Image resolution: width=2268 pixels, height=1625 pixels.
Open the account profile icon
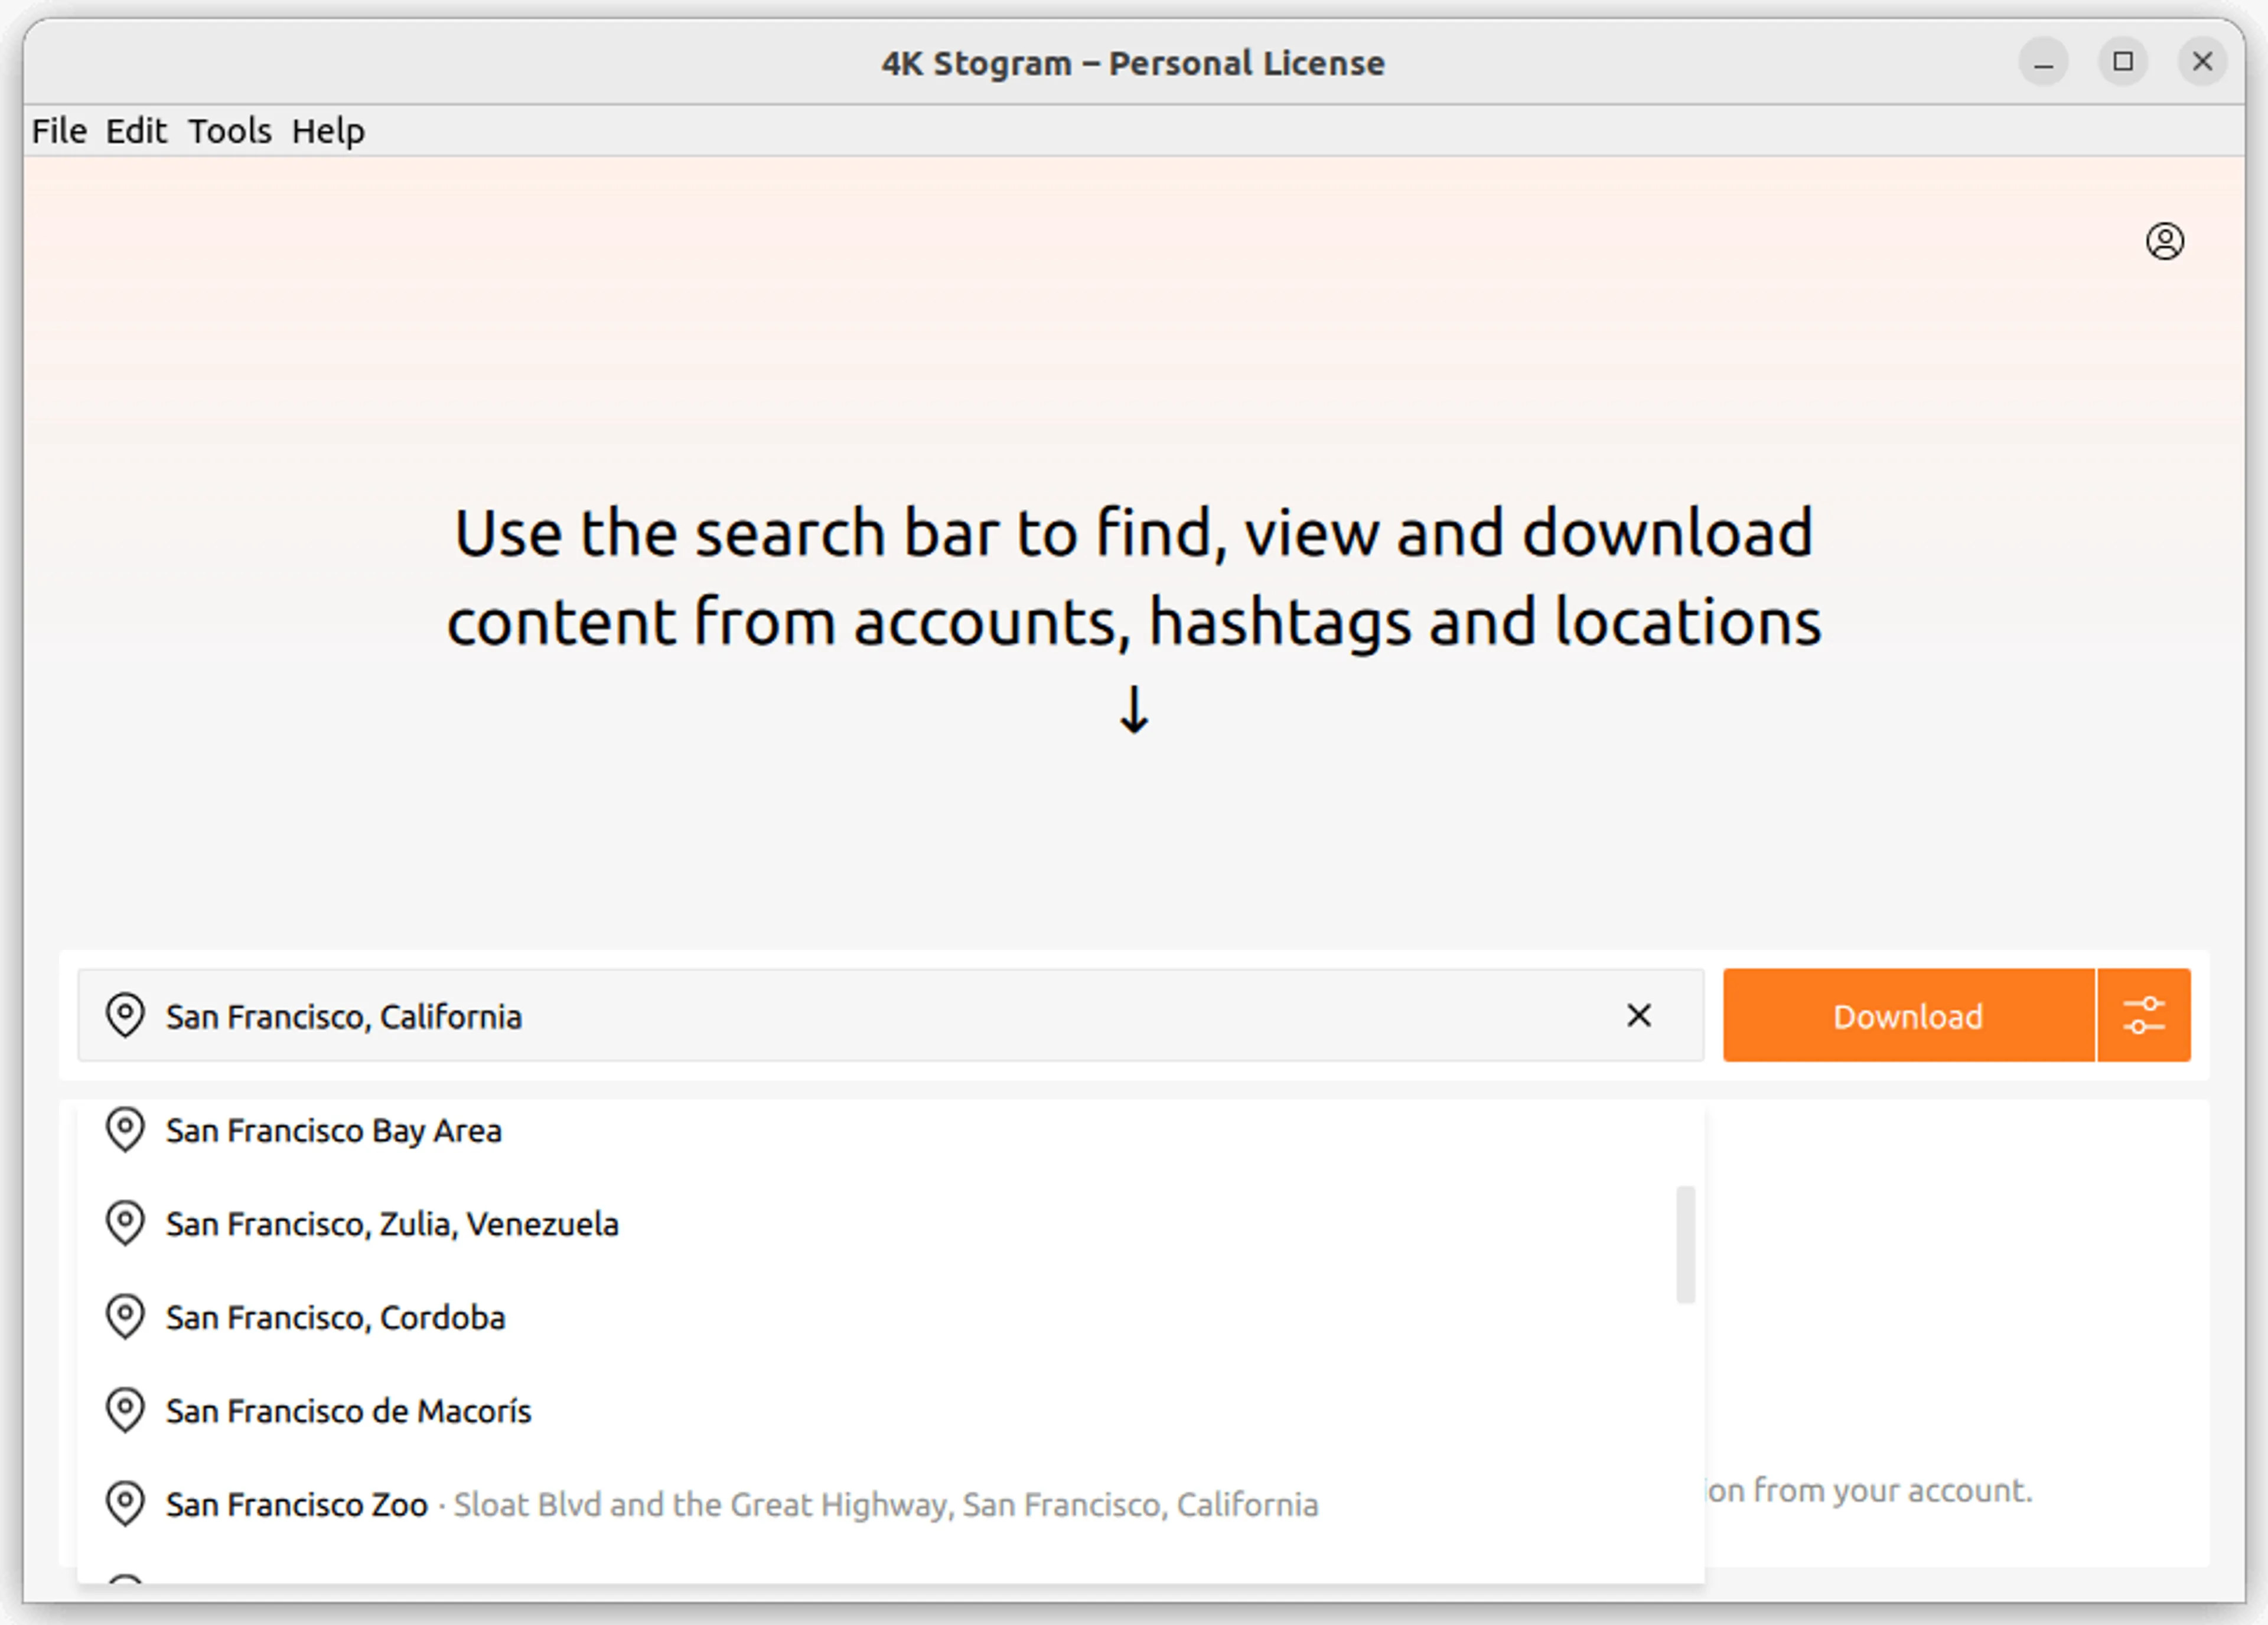click(x=2164, y=241)
